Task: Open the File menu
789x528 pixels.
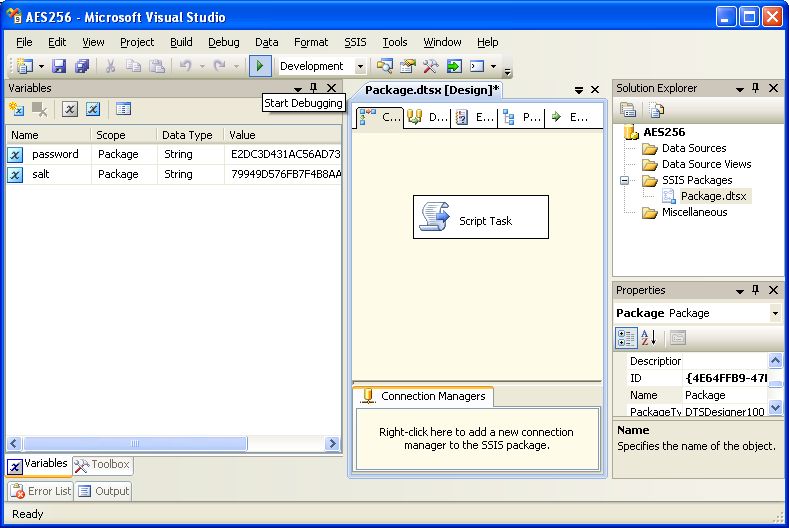Action: 24,42
